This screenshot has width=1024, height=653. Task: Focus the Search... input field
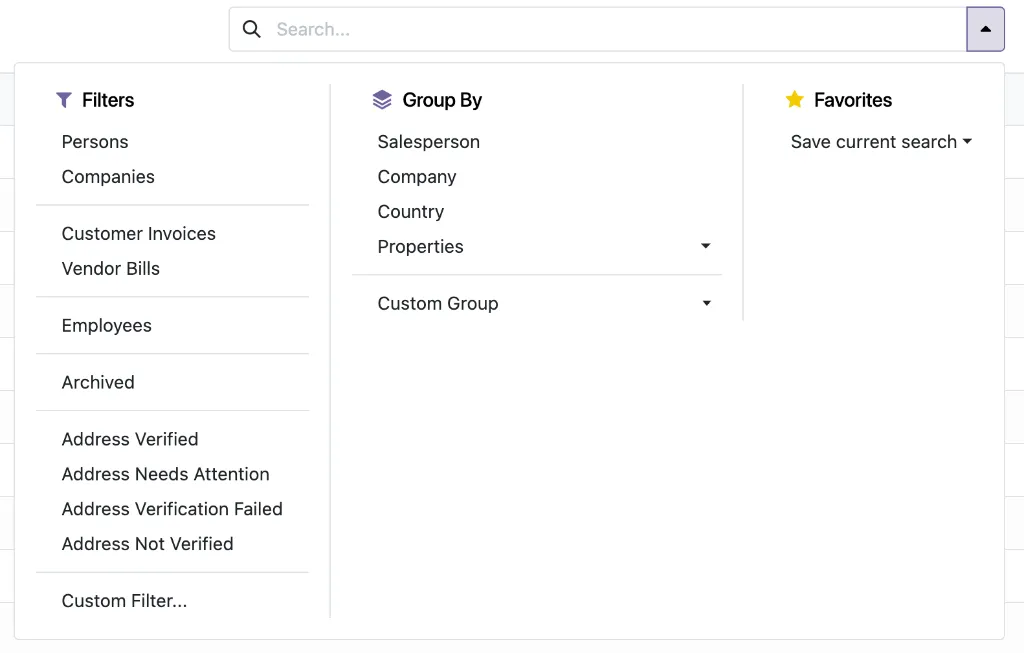(618, 29)
